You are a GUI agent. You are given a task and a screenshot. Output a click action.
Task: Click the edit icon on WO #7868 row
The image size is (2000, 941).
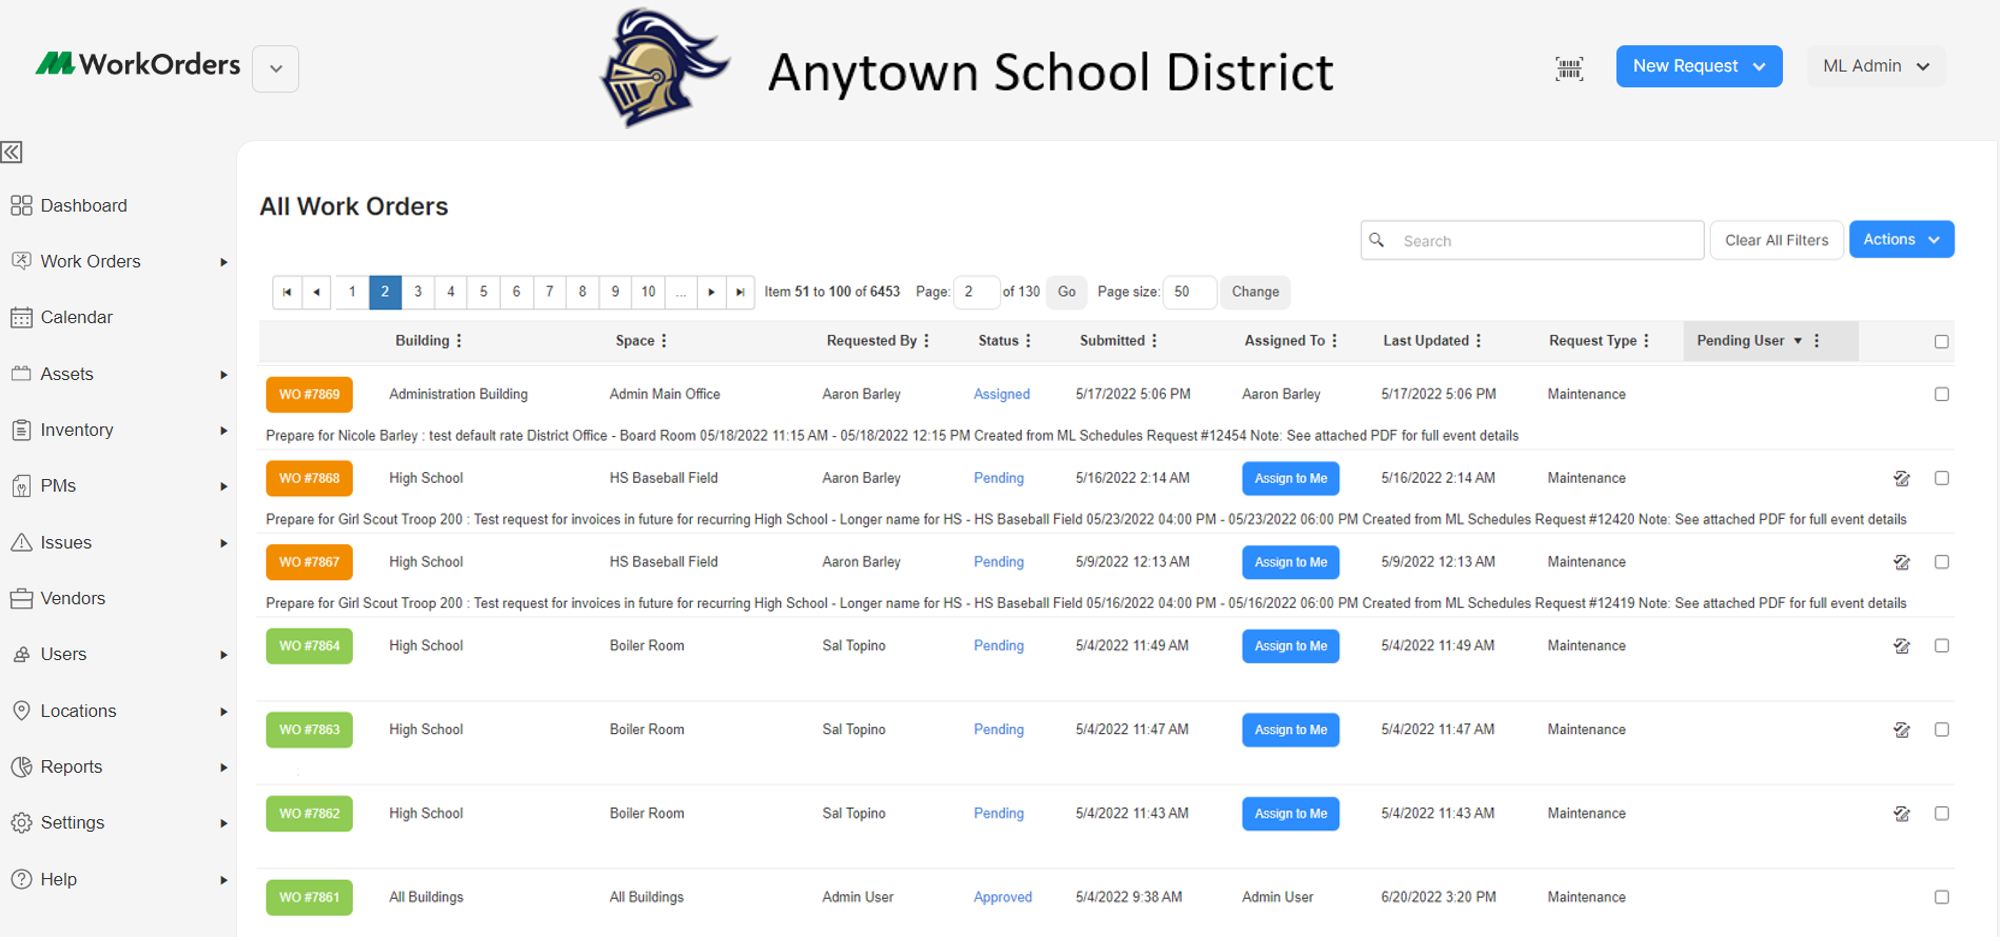(1902, 478)
